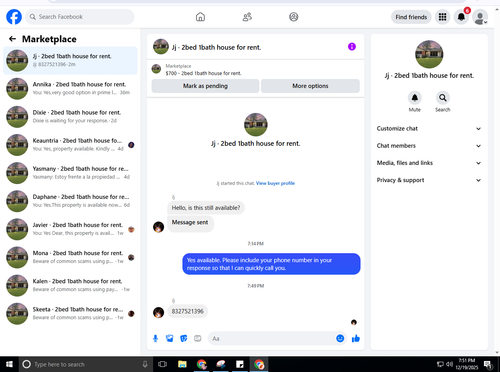Open the View buyer profile link
This screenshot has width=500, height=372.
pos(275,183)
